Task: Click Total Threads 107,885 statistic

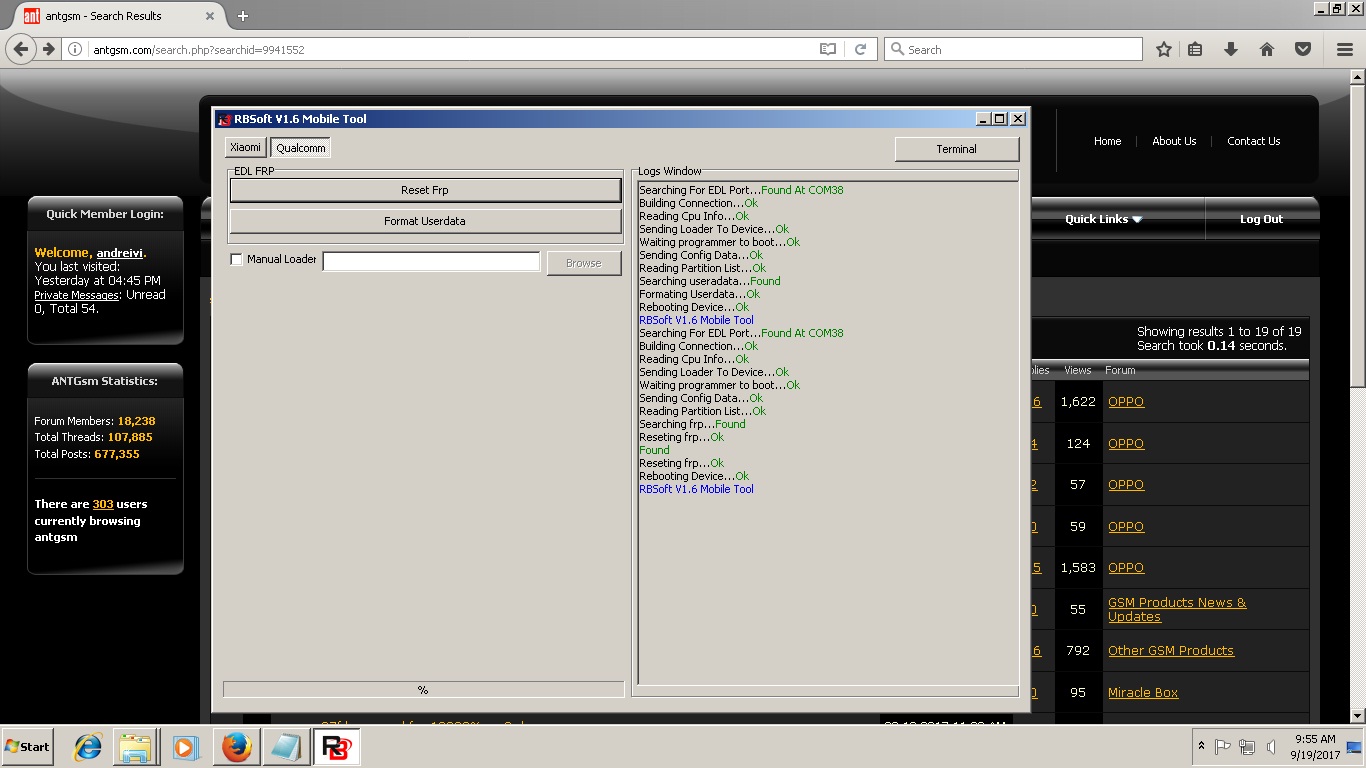Action: pyautogui.click(x=93, y=437)
